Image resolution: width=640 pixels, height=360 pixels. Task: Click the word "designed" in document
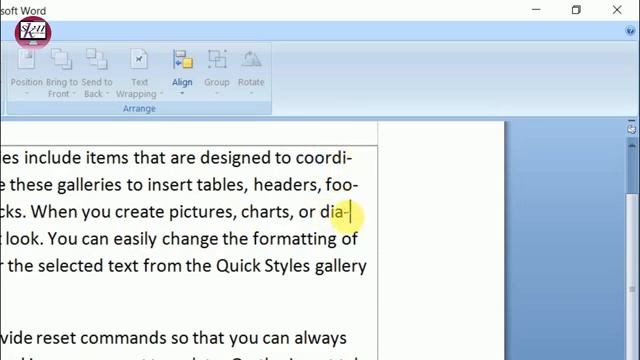[x=236, y=158]
